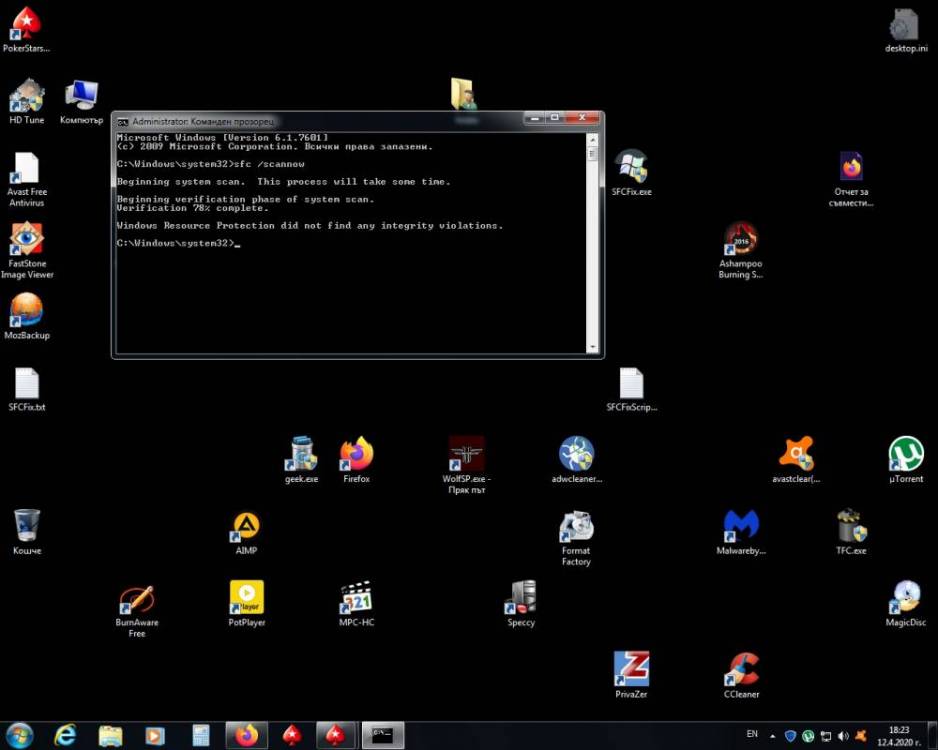Screen dimensions: 938x750
Task: Open the EN language indicator
Action: 752,734
